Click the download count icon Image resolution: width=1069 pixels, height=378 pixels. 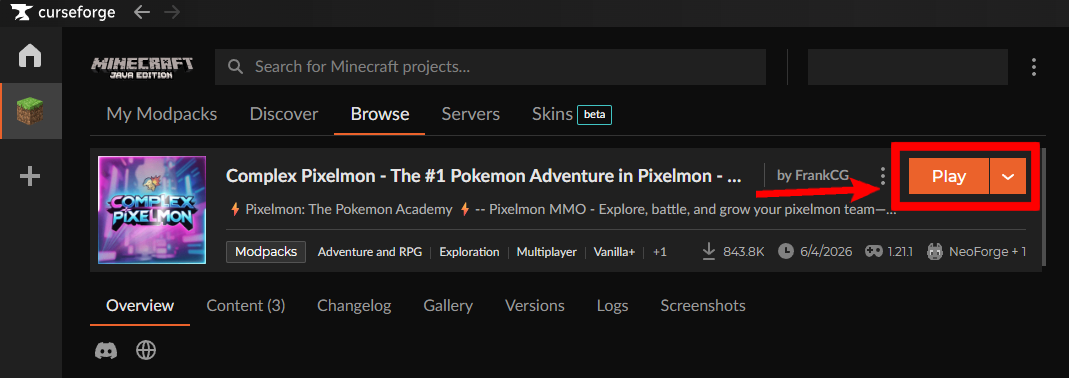(709, 252)
